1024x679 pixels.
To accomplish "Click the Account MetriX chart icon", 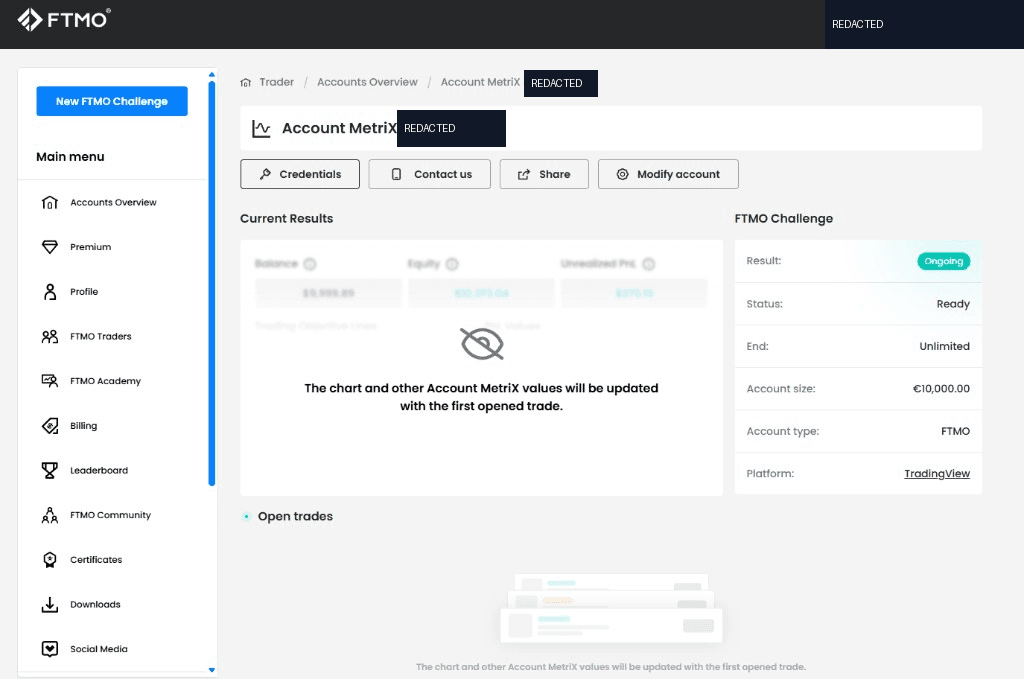I will pyautogui.click(x=261, y=129).
